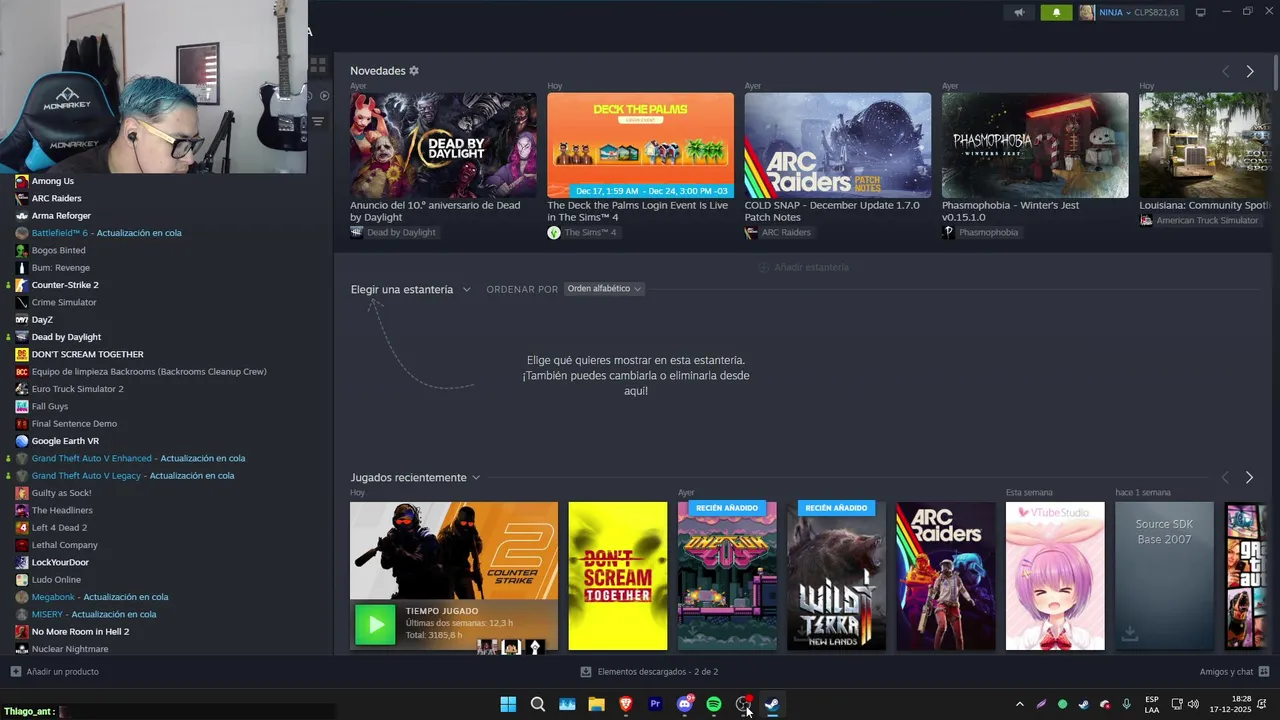
Task: Select DON'T SCREAM TOGETHER recent cover
Action: pyautogui.click(x=618, y=576)
